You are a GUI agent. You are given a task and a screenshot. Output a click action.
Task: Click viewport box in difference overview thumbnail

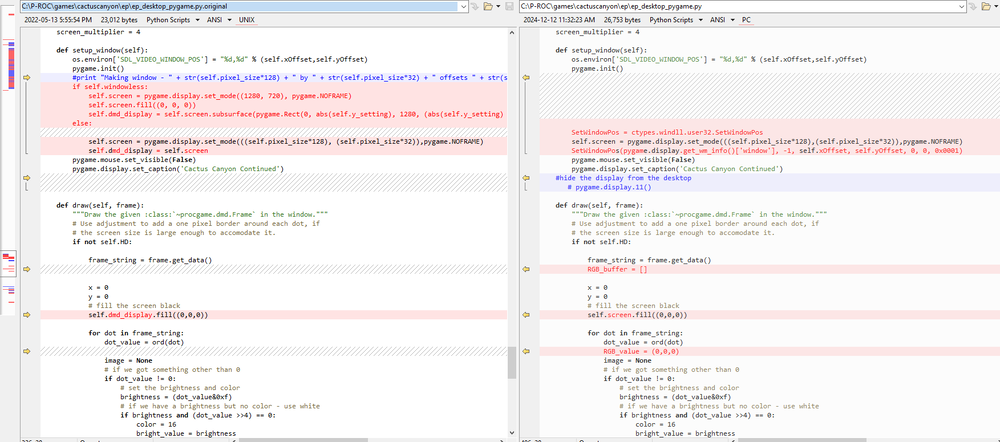coord(9,263)
